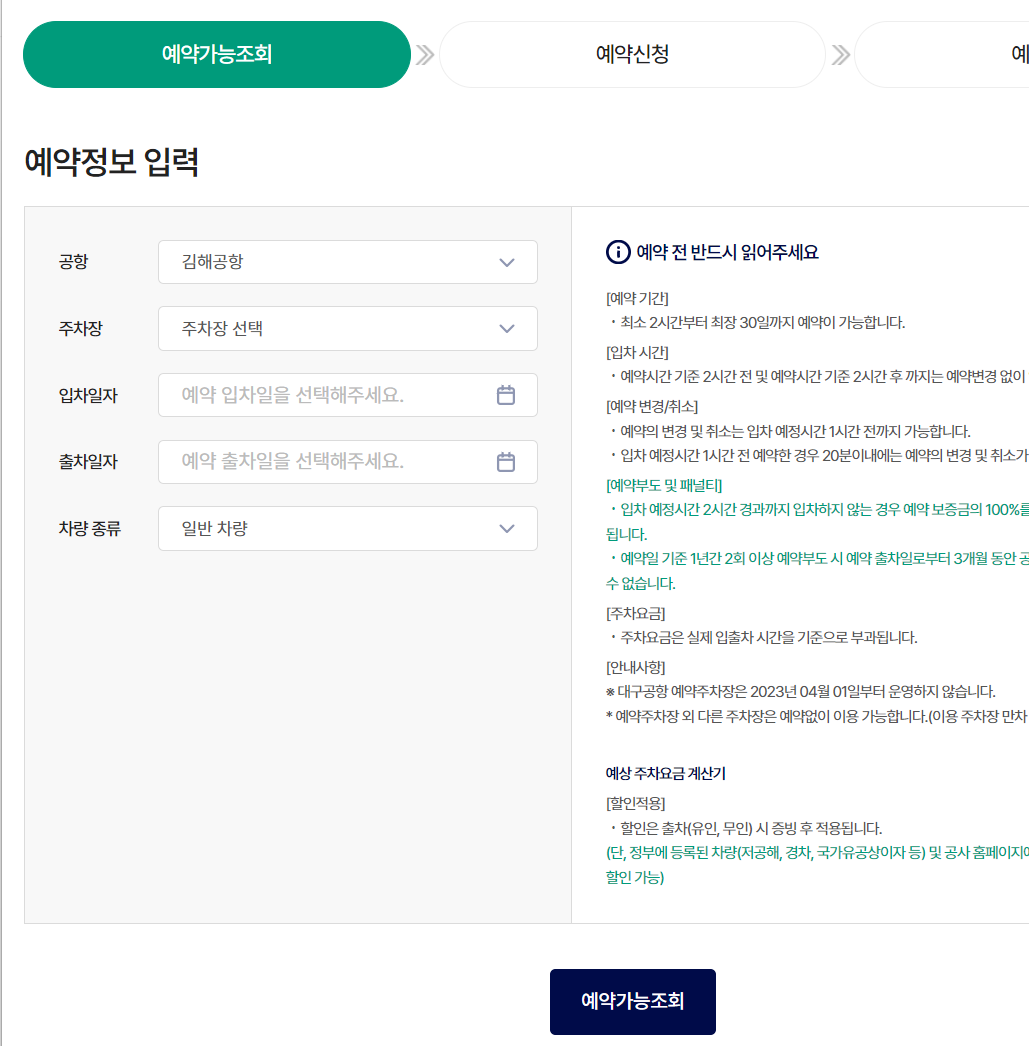Click the 주차장 field label

[81, 328]
